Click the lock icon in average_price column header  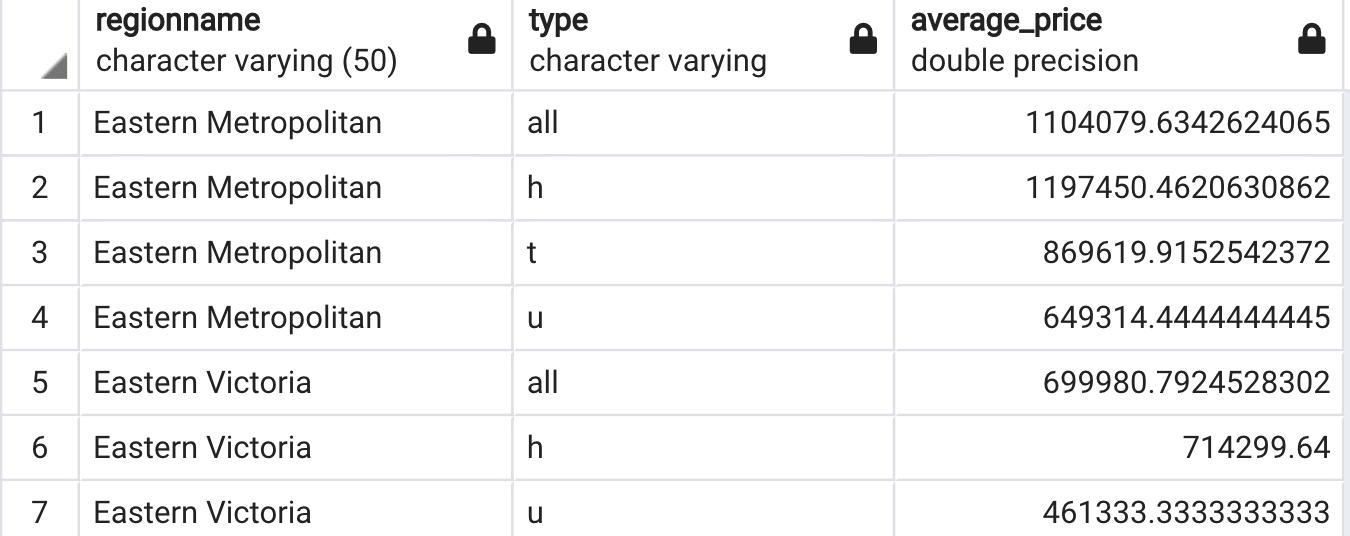tap(1311, 41)
